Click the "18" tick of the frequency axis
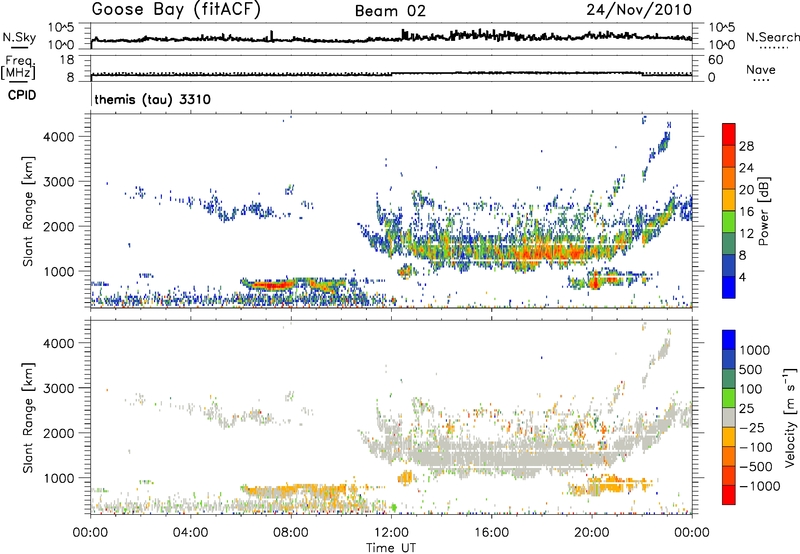Image resolution: width=800 pixels, height=554 pixels. pyautogui.click(x=67, y=60)
